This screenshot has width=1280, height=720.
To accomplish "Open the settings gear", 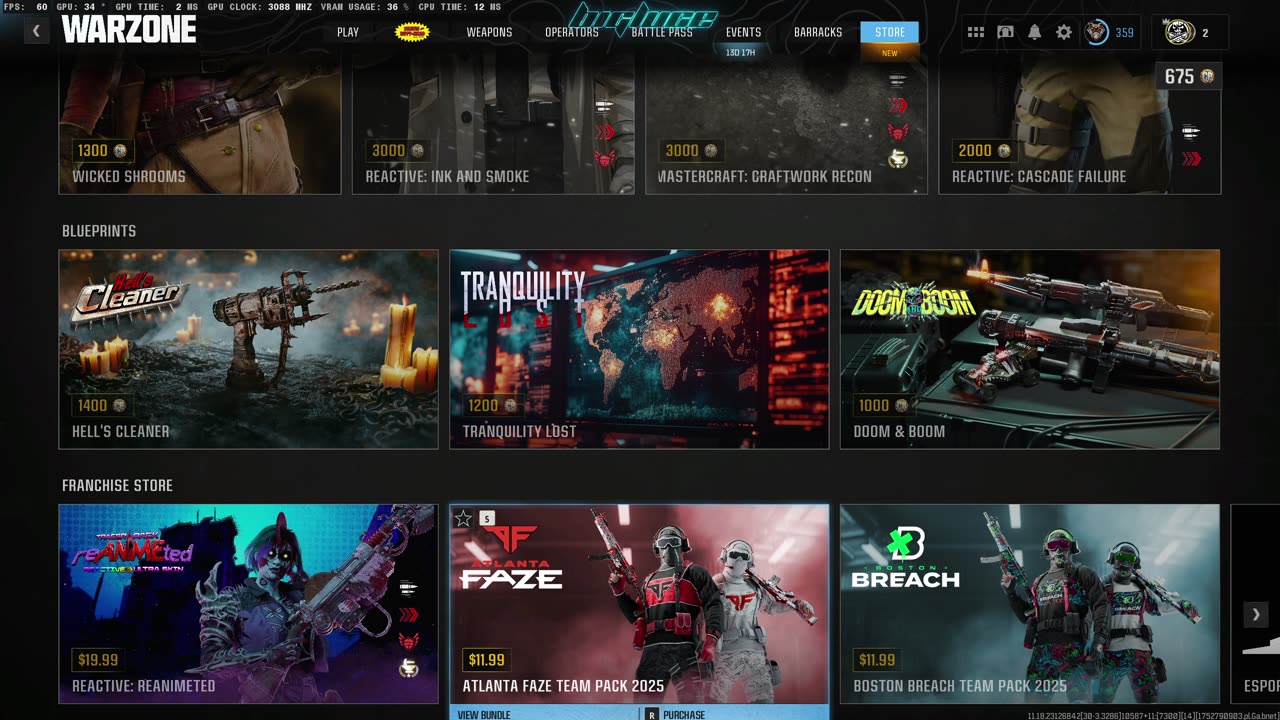I will coord(1064,32).
